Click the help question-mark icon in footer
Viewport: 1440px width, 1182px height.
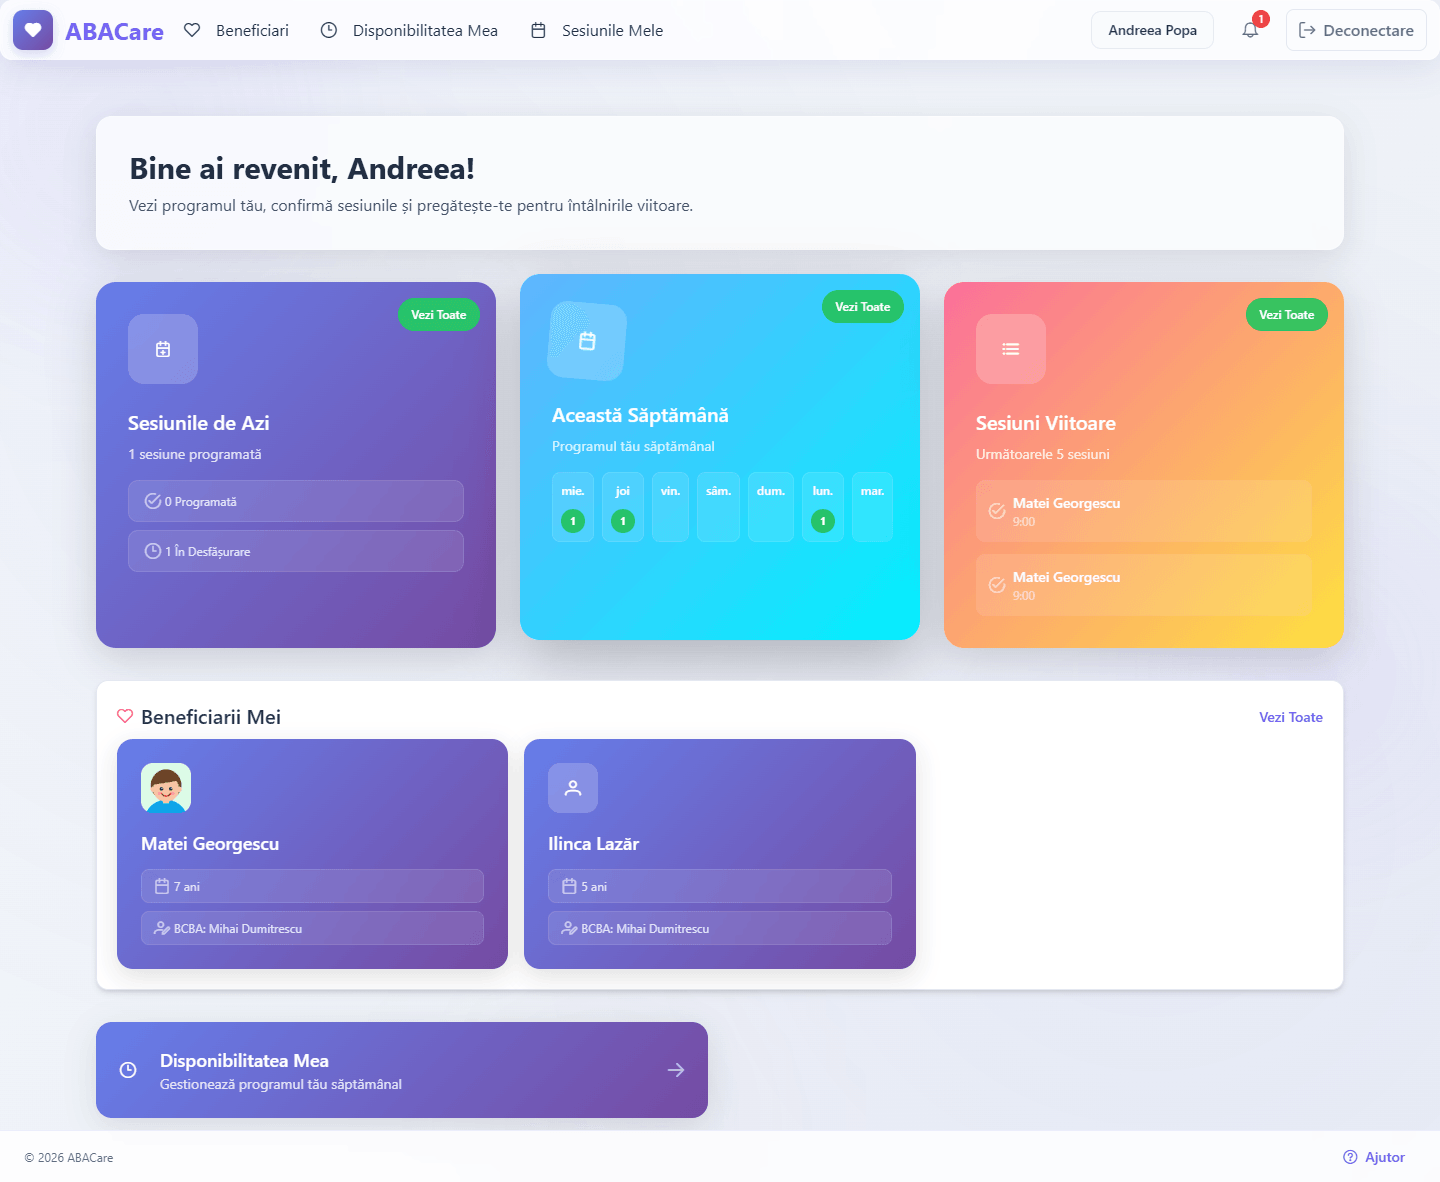pos(1351,1157)
